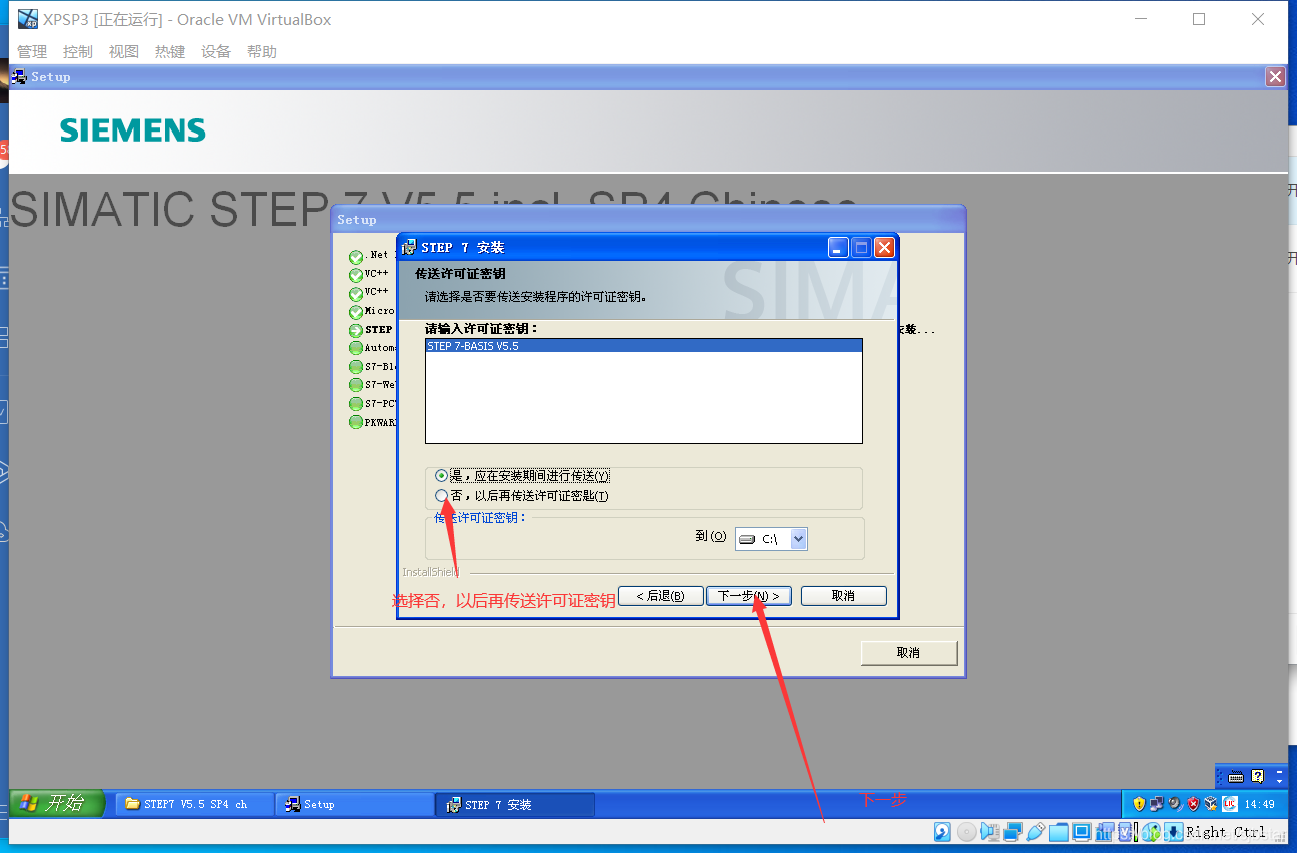The height and width of the screenshot is (853, 1297).
Task: Click the VirtualBox shared folders status icon
Action: (1058, 832)
